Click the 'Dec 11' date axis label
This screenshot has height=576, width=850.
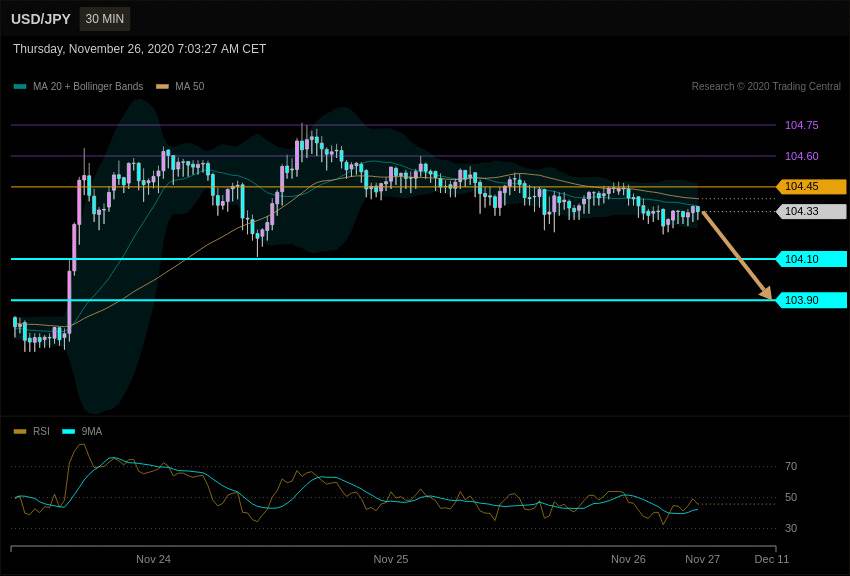[x=772, y=559]
